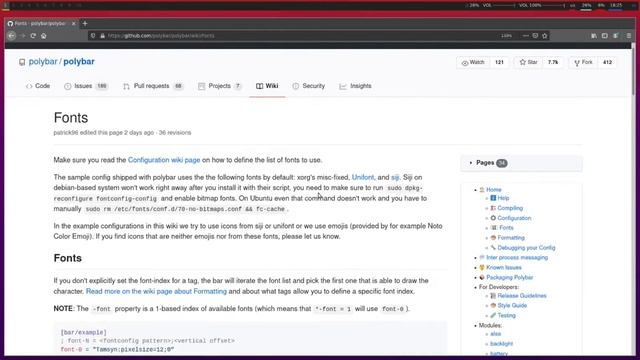Screen dimensions: 640x360
Task: Open Debugging your Config sidebar link
Action: coord(526,248)
